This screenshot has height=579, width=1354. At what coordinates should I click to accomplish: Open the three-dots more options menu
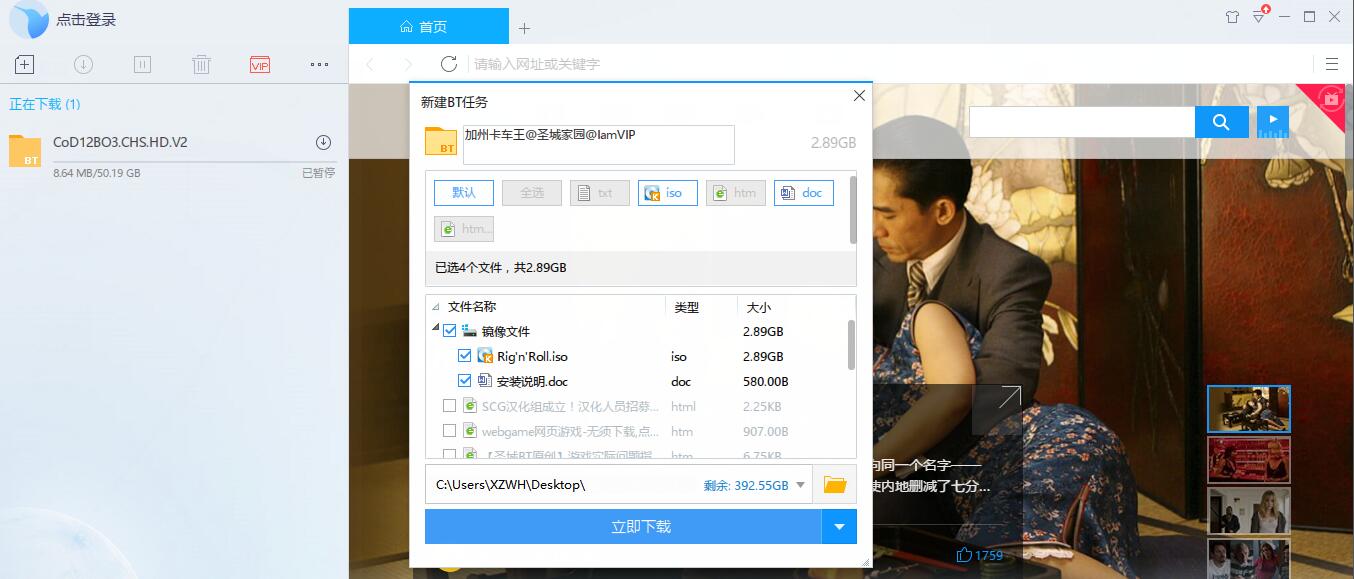point(319,65)
